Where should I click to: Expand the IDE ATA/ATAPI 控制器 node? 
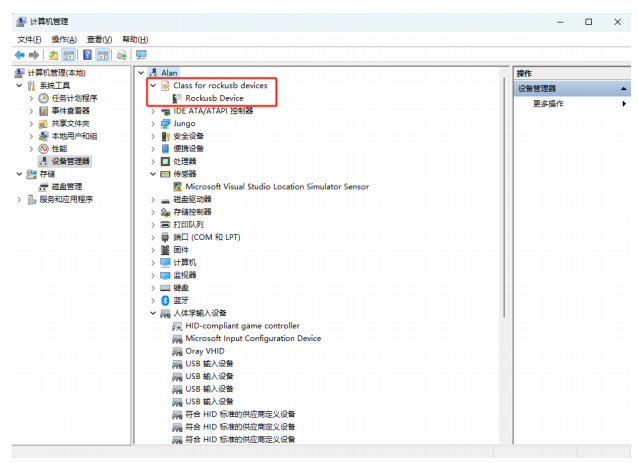tap(153, 111)
